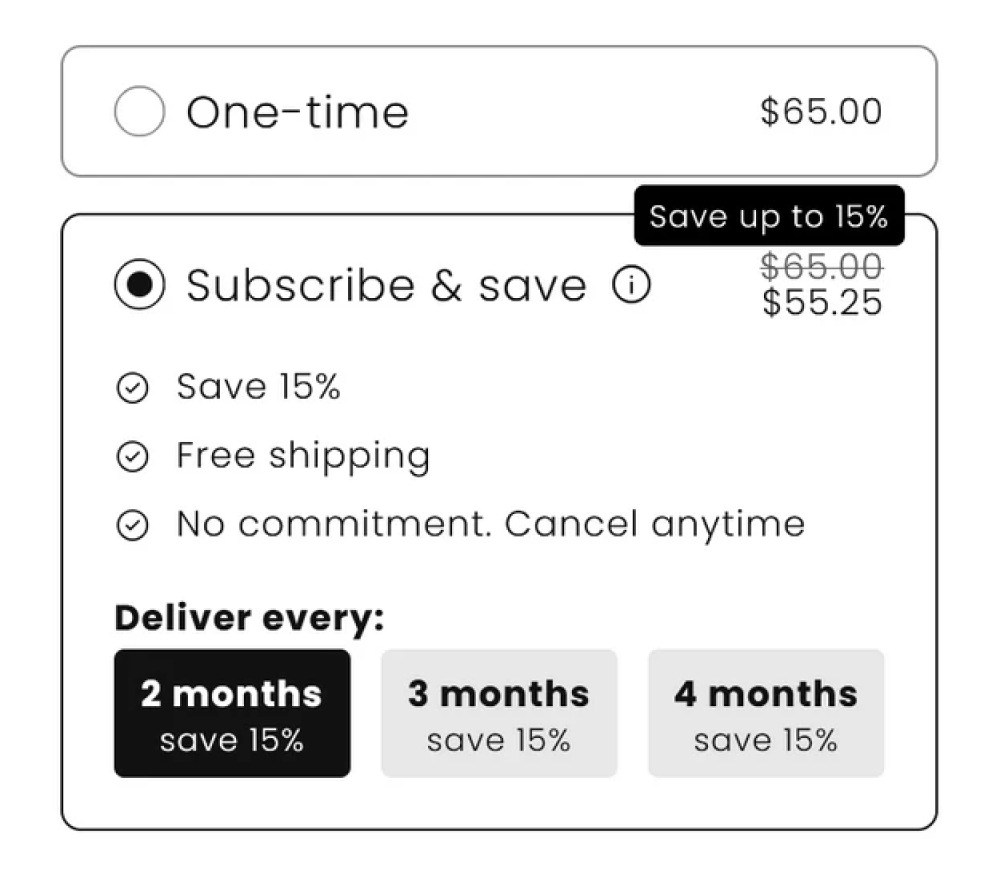This screenshot has width=996, height=876.
Task: Click the One-time option label
Action: (297, 112)
